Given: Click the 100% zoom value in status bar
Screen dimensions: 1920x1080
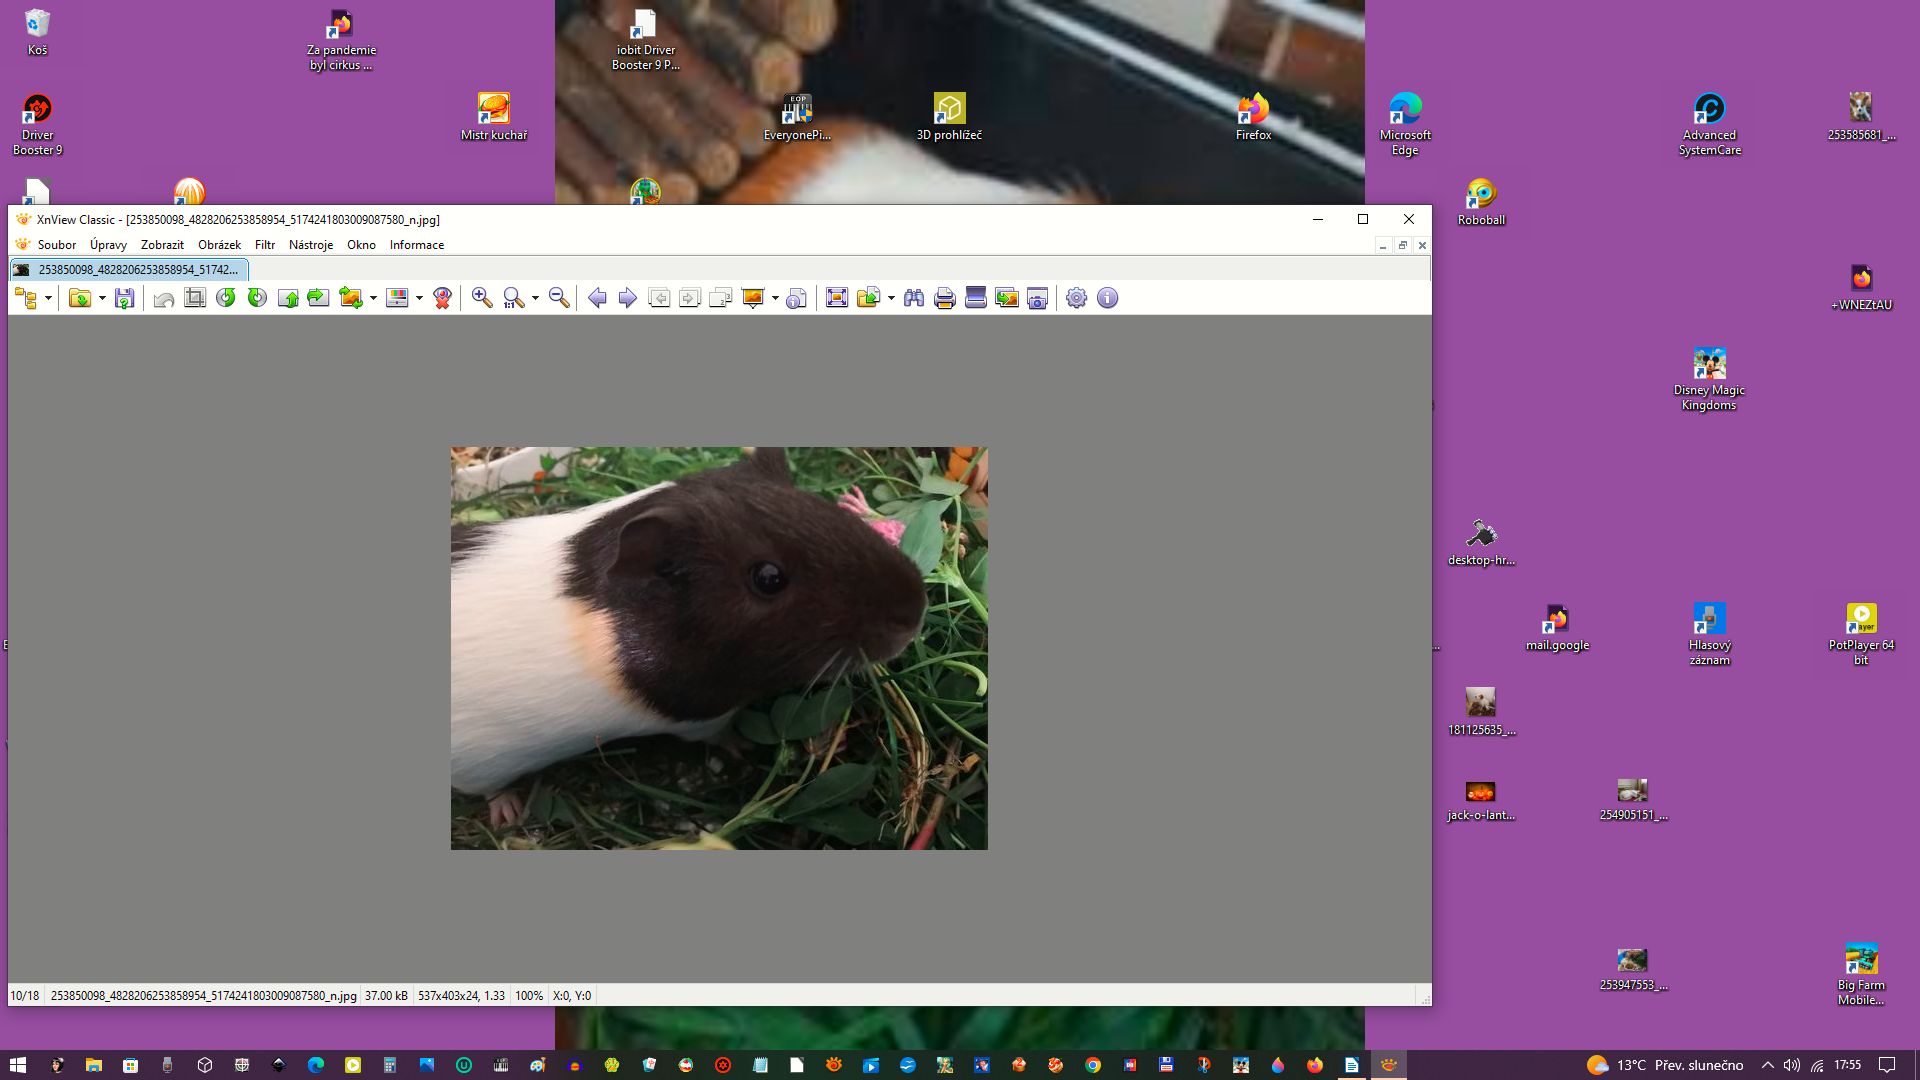Looking at the screenshot, I should 529,996.
